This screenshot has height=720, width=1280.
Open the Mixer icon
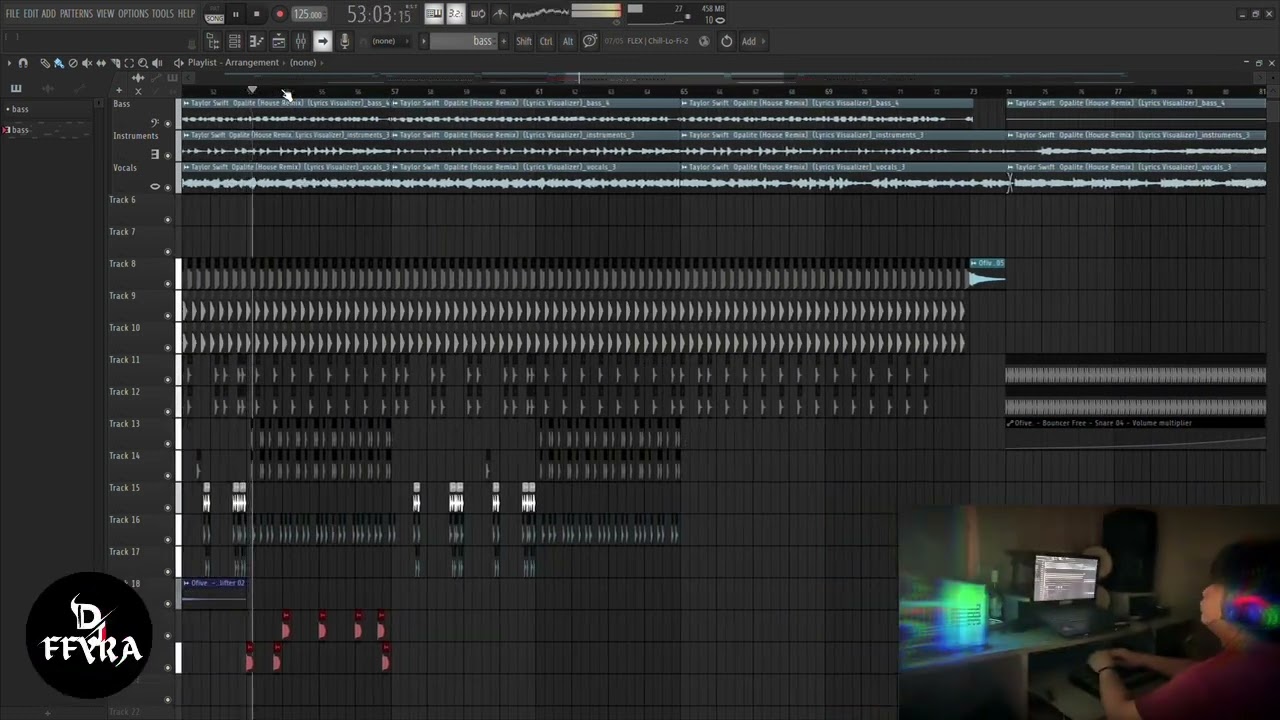coord(301,41)
